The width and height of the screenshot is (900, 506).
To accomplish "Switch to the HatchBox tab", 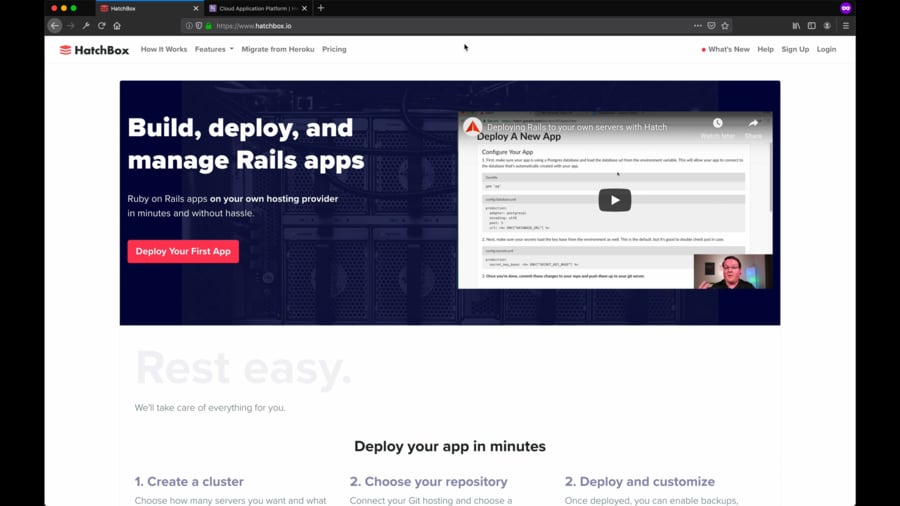I will pyautogui.click(x=149, y=9).
